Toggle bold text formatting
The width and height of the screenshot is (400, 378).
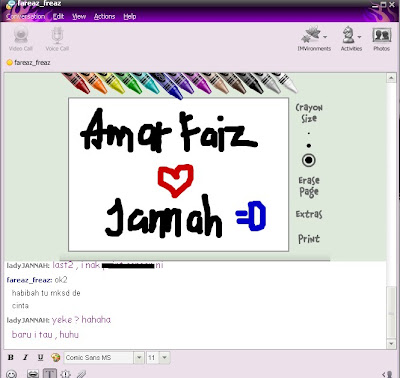[x=11, y=357]
